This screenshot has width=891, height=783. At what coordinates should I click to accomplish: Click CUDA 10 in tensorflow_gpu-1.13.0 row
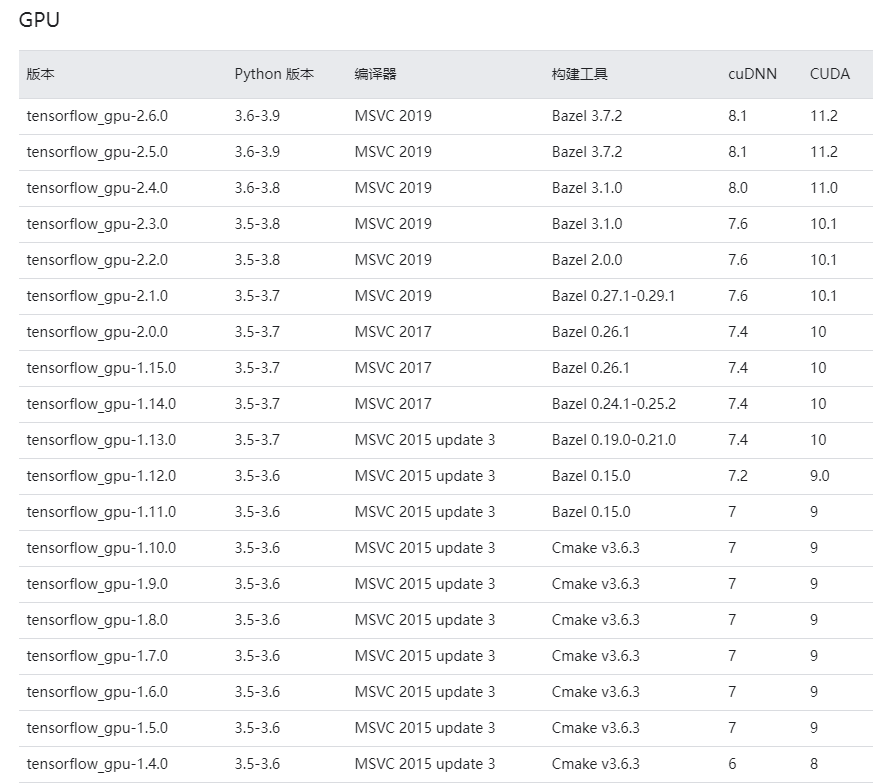click(x=818, y=440)
